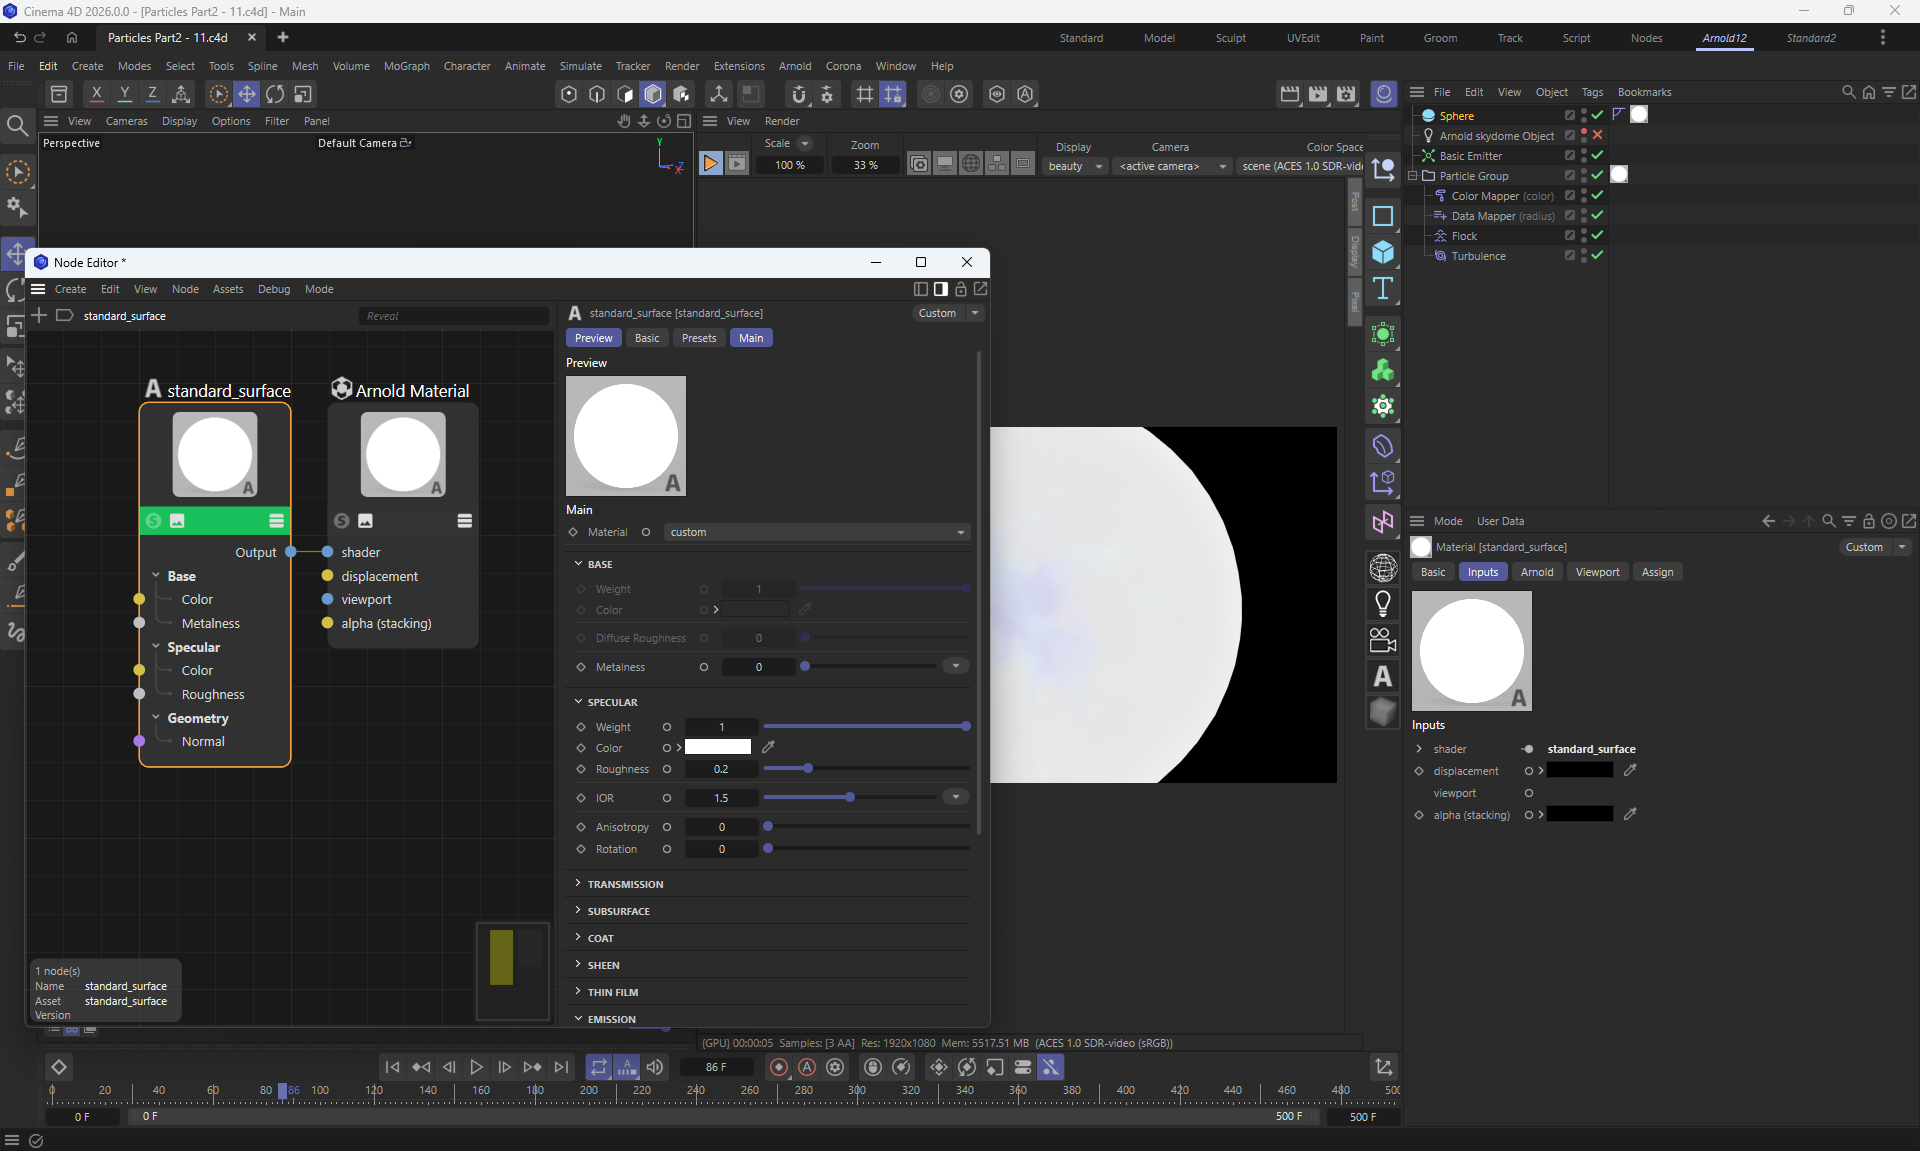Click the Play Forwards button in timeline

(477, 1067)
